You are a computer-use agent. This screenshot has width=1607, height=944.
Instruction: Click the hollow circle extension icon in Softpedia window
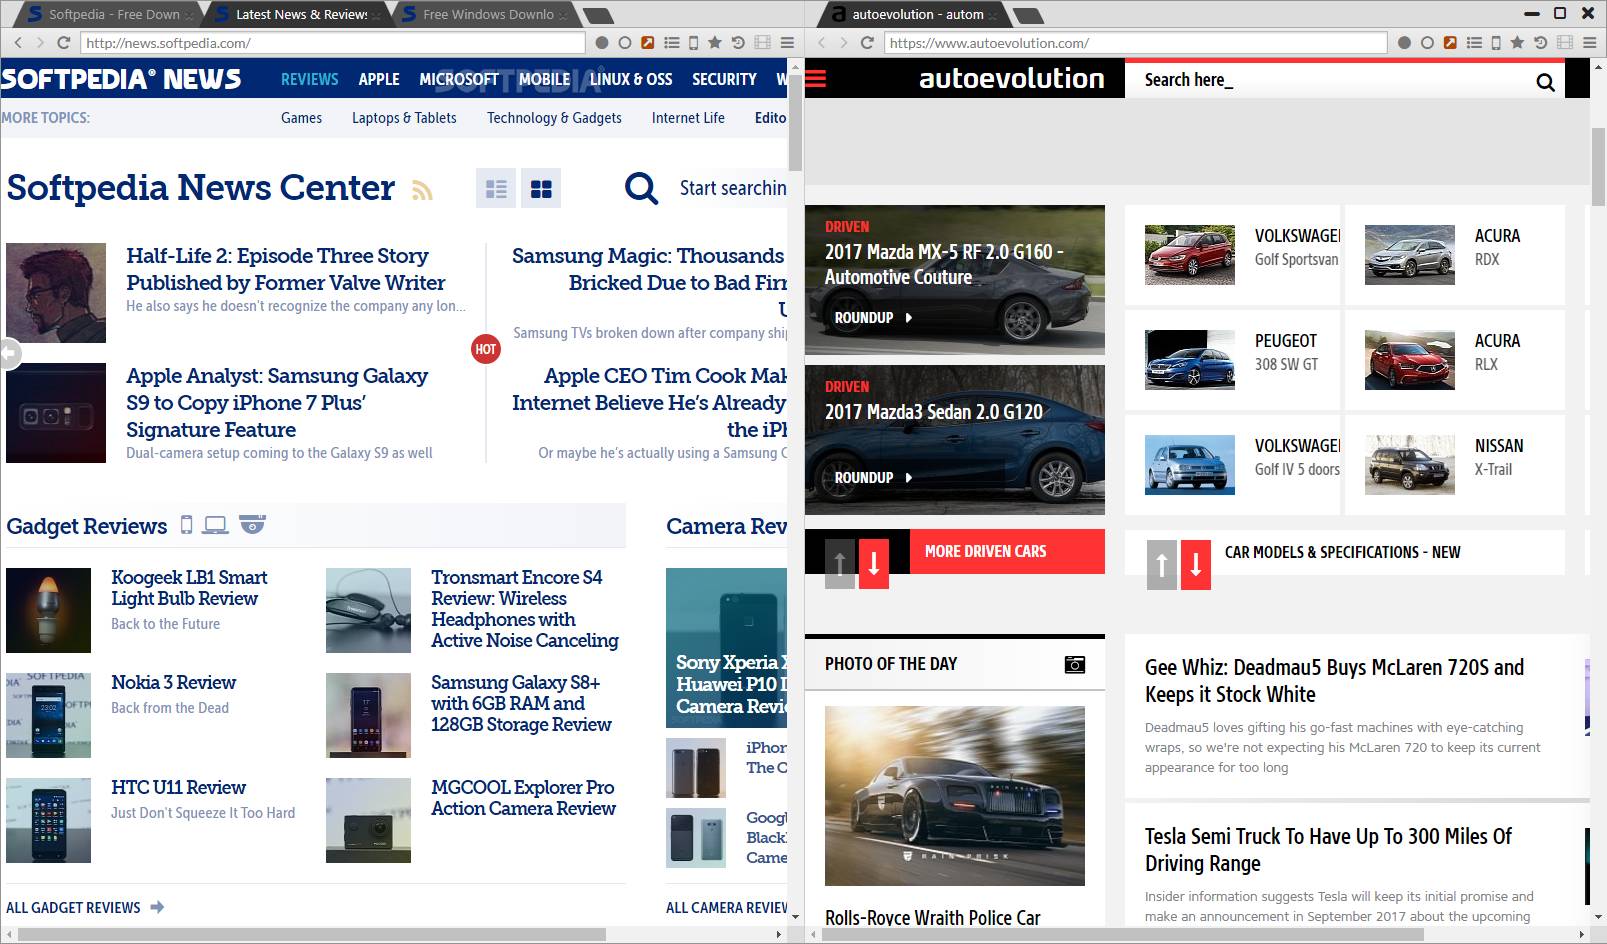pos(625,43)
